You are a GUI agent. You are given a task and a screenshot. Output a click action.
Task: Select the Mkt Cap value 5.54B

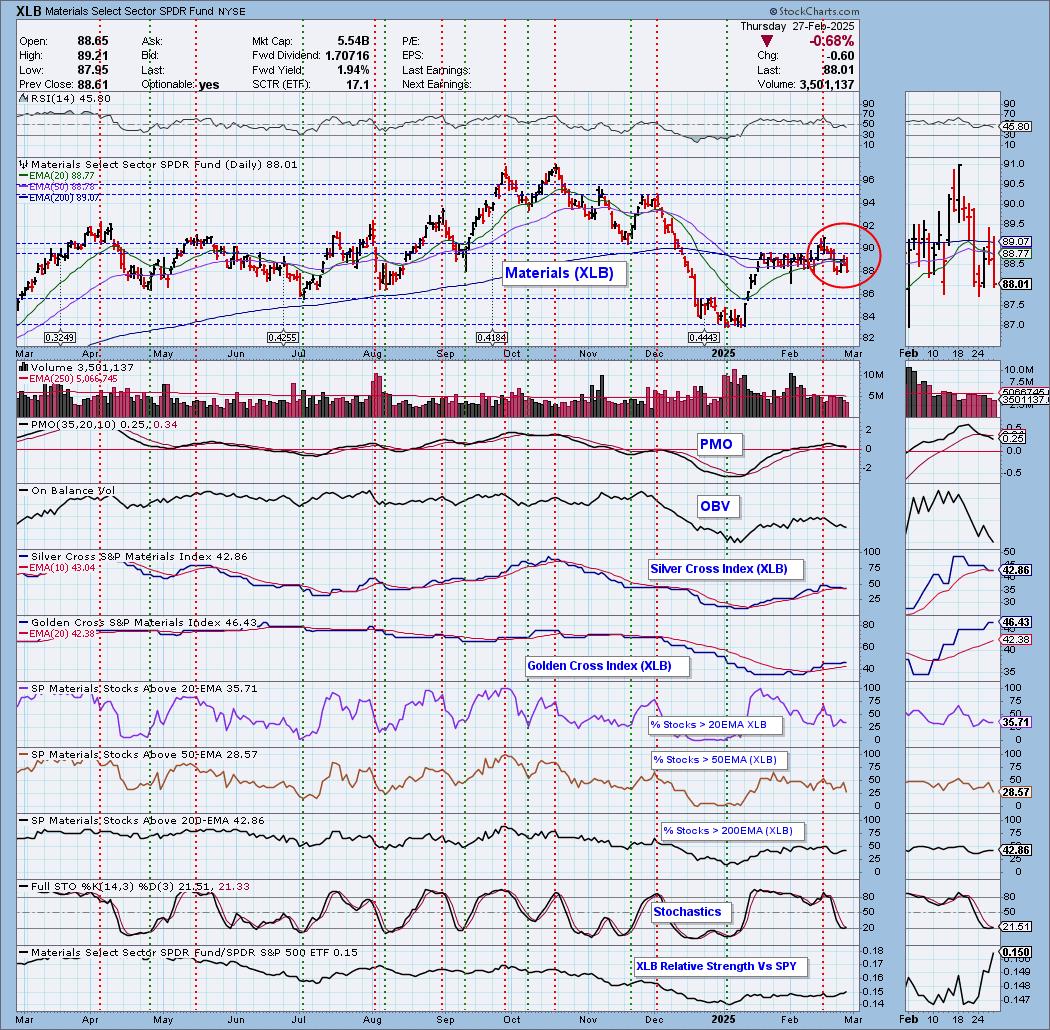click(352, 41)
